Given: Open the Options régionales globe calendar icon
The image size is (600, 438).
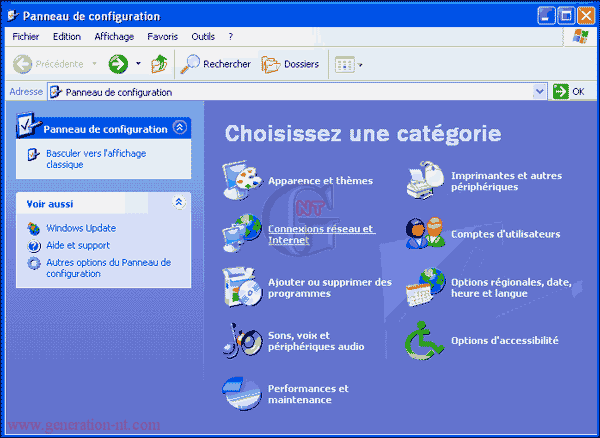Looking at the screenshot, I should click(426, 287).
